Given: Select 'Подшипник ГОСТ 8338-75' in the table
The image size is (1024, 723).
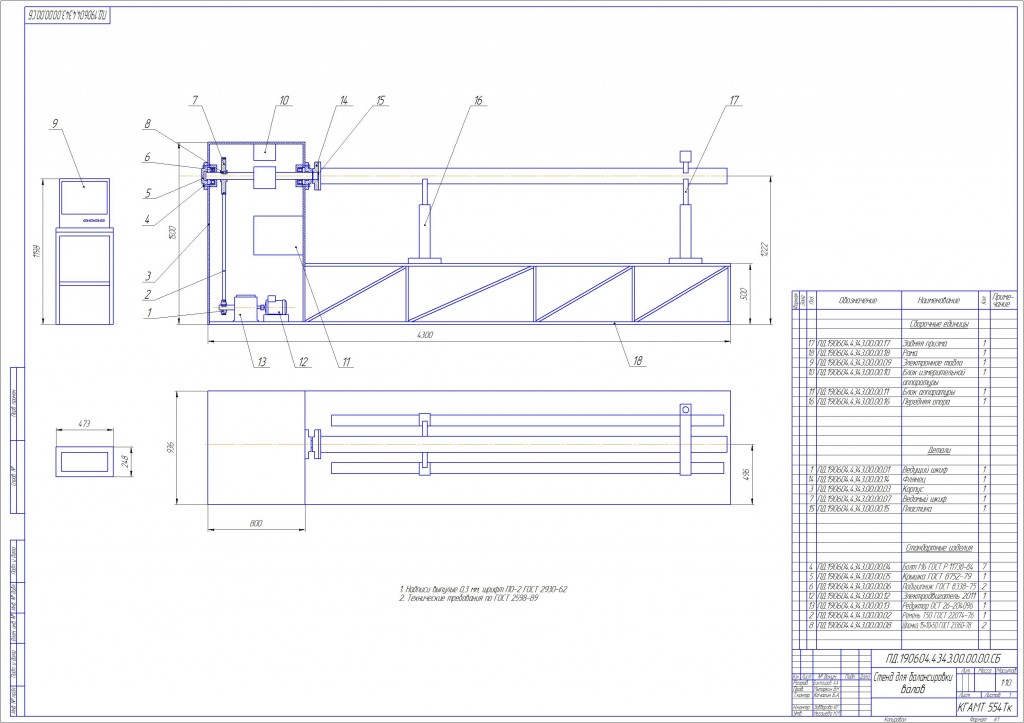Looking at the screenshot, I should pyautogui.click(x=939, y=586).
